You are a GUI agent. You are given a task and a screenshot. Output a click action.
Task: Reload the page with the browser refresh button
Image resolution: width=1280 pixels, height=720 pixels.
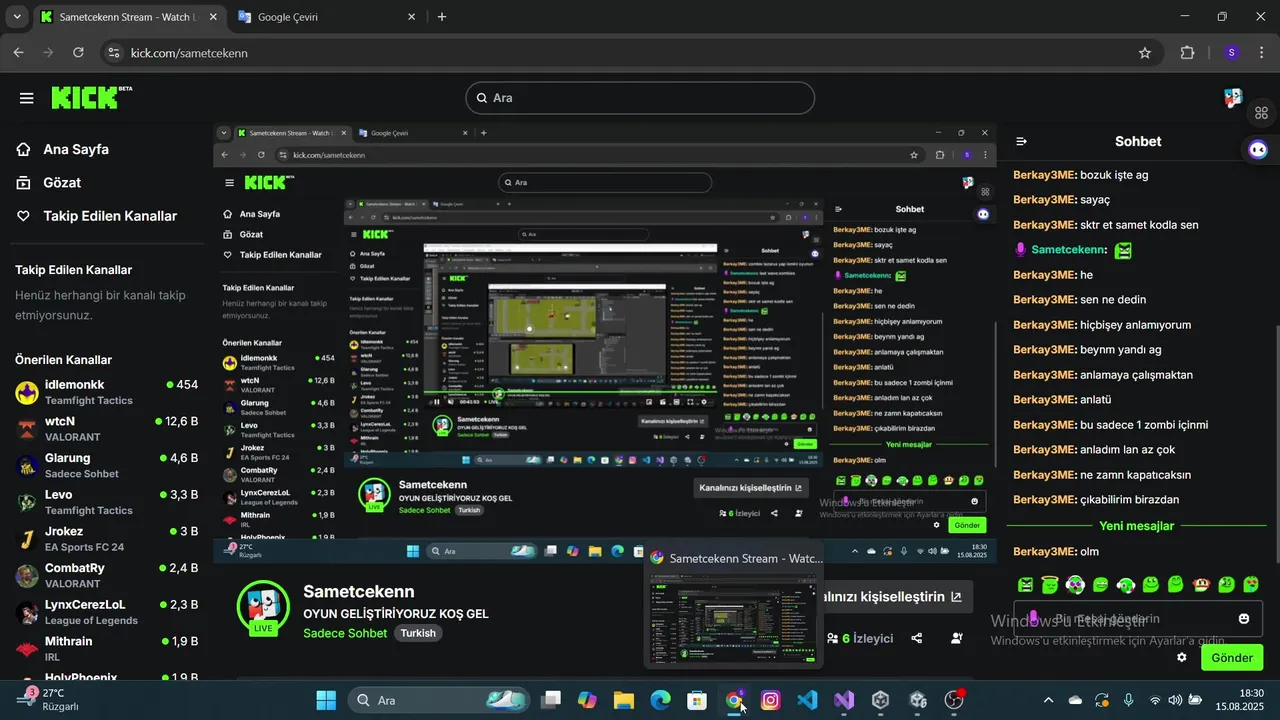point(79,53)
